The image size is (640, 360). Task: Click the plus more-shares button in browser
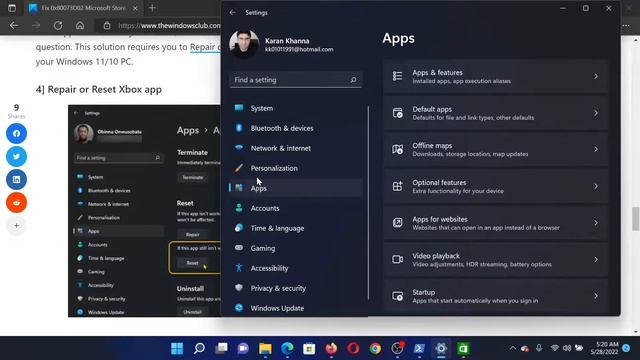(16, 226)
